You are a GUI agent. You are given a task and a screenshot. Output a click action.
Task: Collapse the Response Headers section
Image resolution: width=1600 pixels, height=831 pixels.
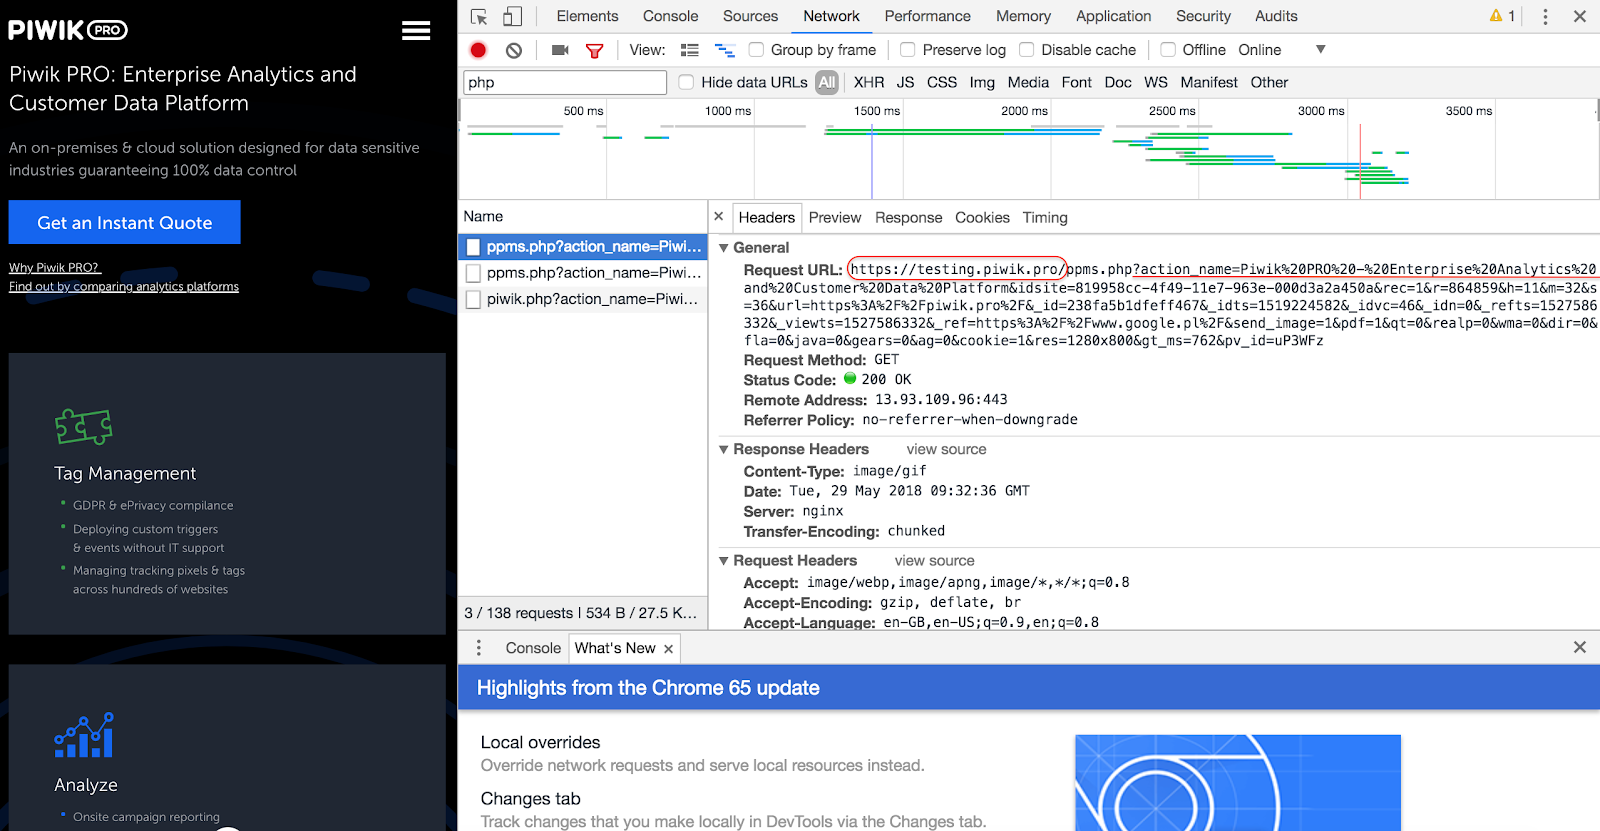[x=724, y=450]
